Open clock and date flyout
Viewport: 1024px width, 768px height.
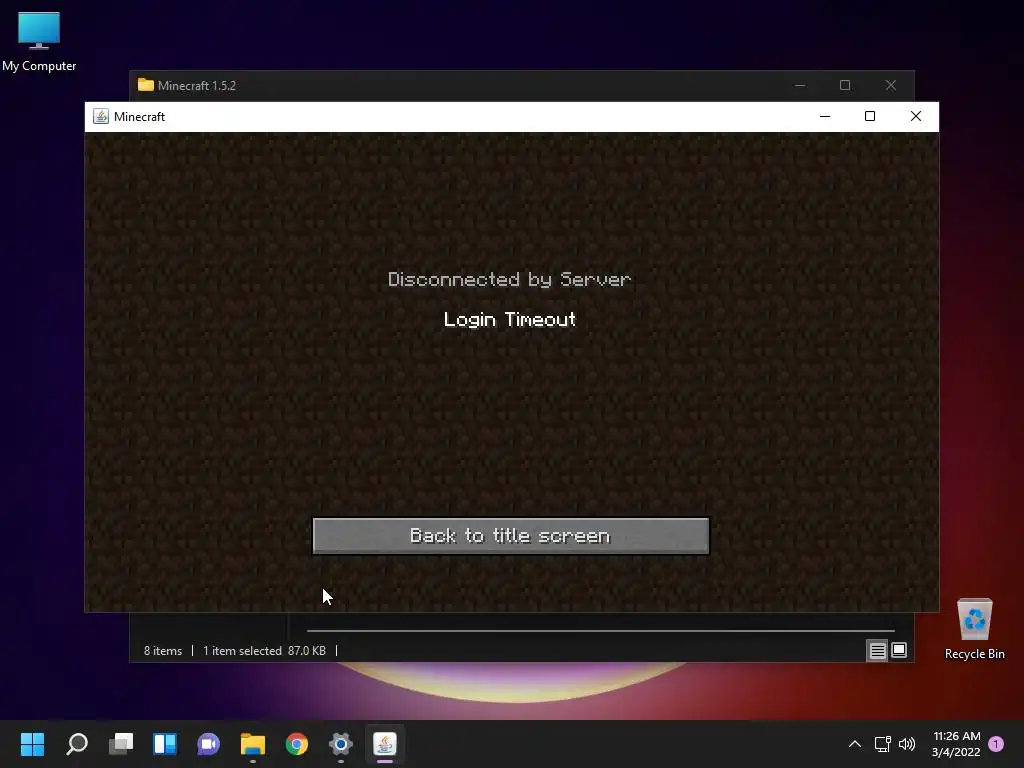[956, 744]
